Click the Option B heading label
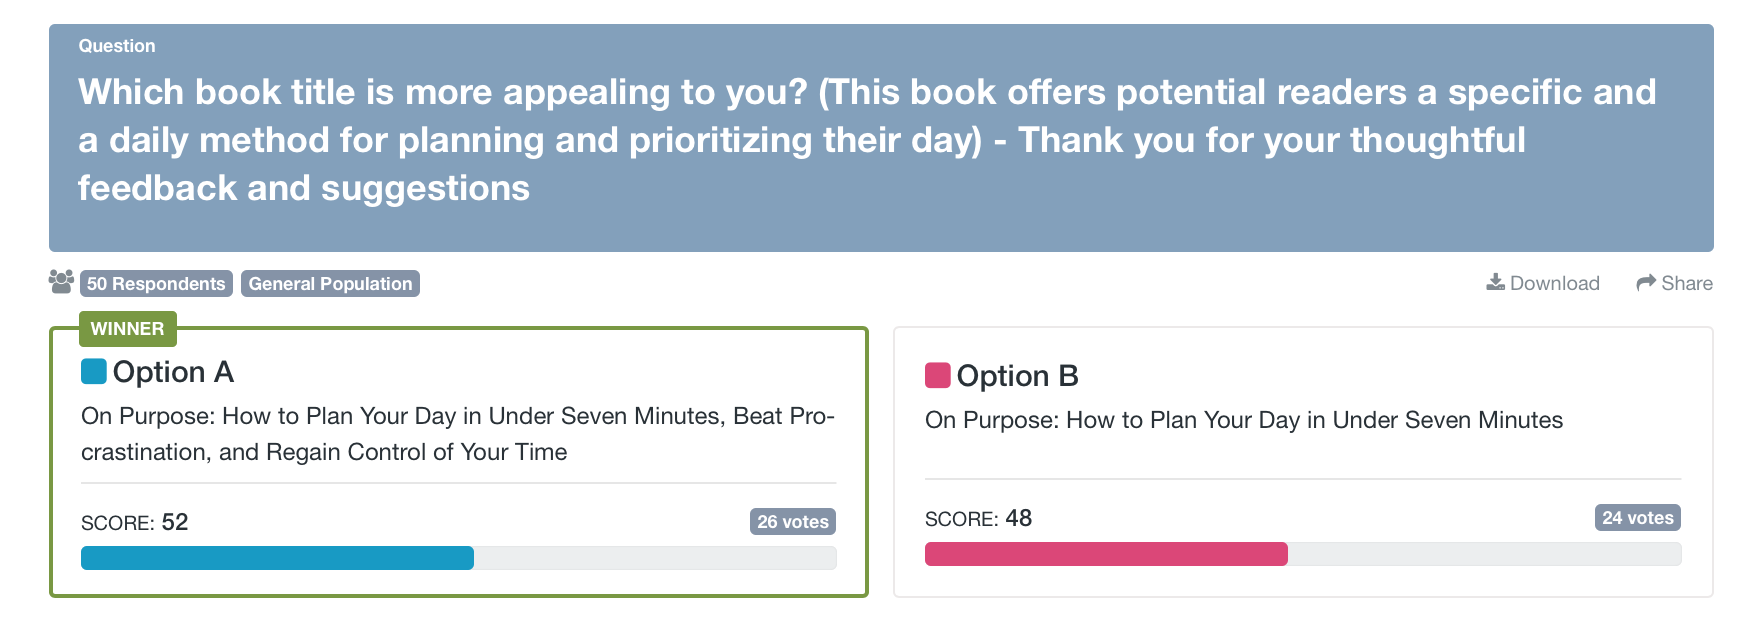 1017,375
